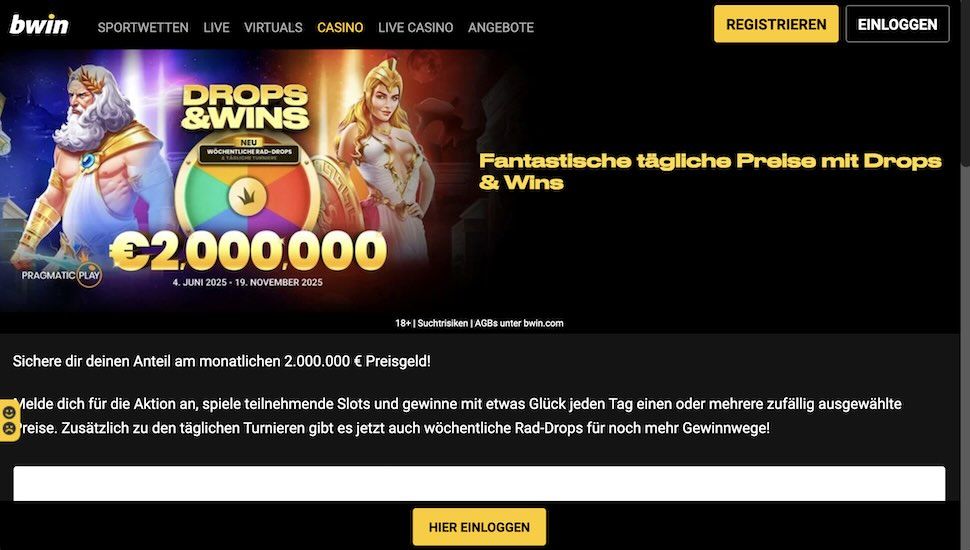Click the Hier Einloggen button
The height and width of the screenshot is (550, 970).
(479, 527)
